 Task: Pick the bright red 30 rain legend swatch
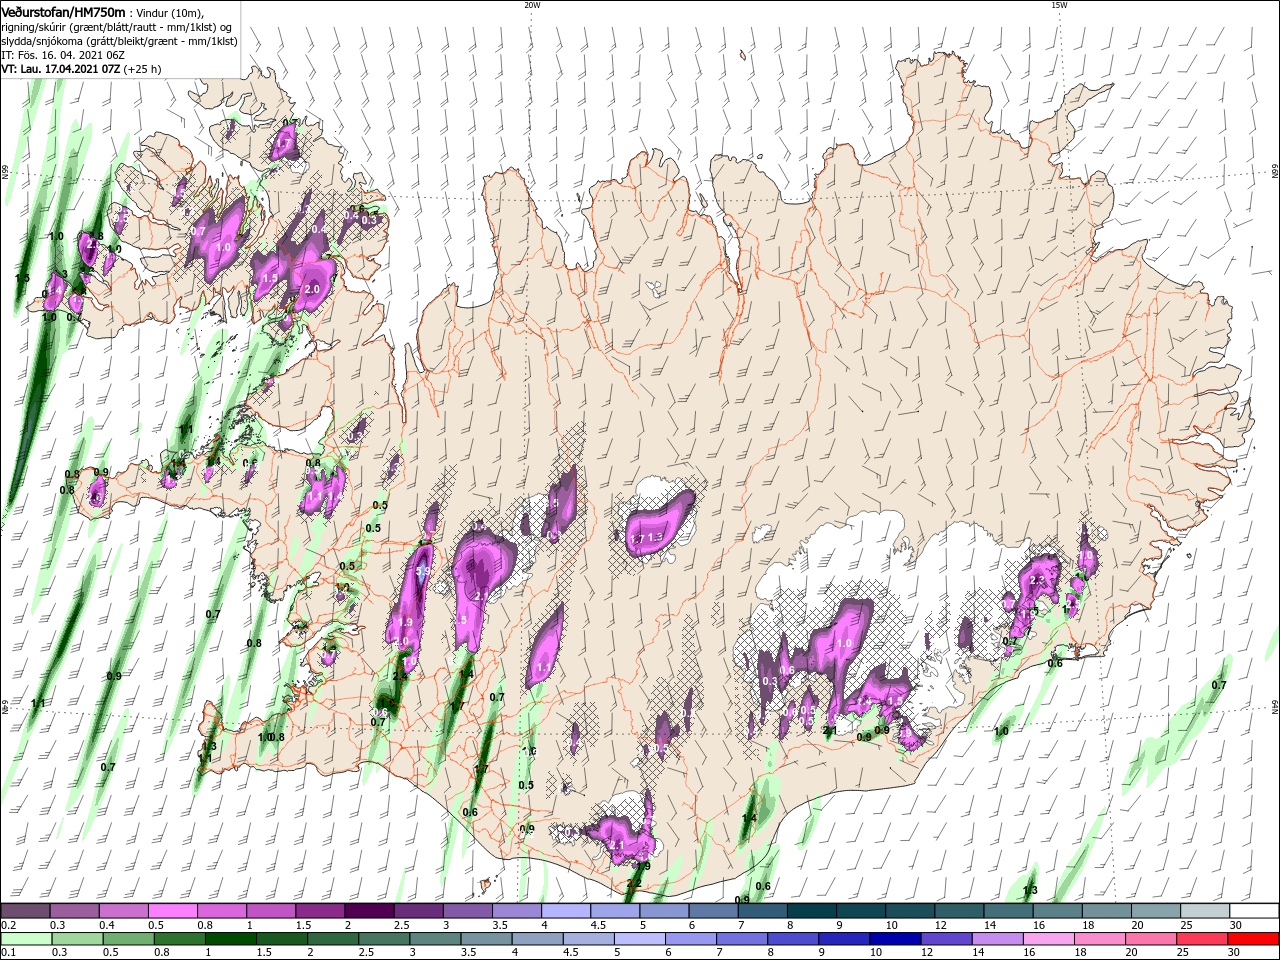pyautogui.click(x=1254, y=939)
